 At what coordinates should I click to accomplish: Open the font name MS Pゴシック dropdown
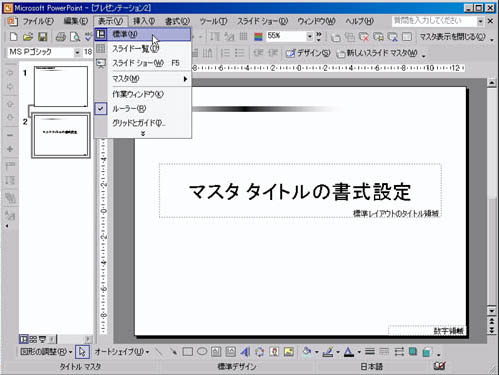point(77,52)
